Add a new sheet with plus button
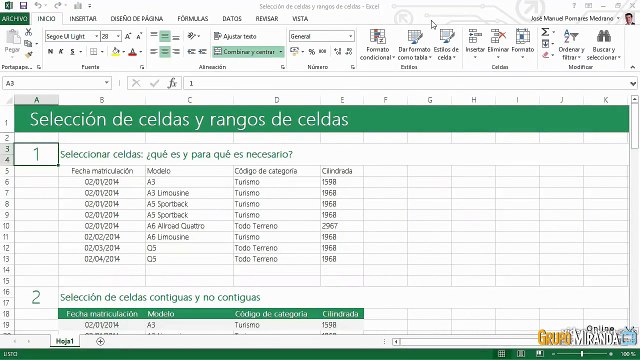 point(100,341)
